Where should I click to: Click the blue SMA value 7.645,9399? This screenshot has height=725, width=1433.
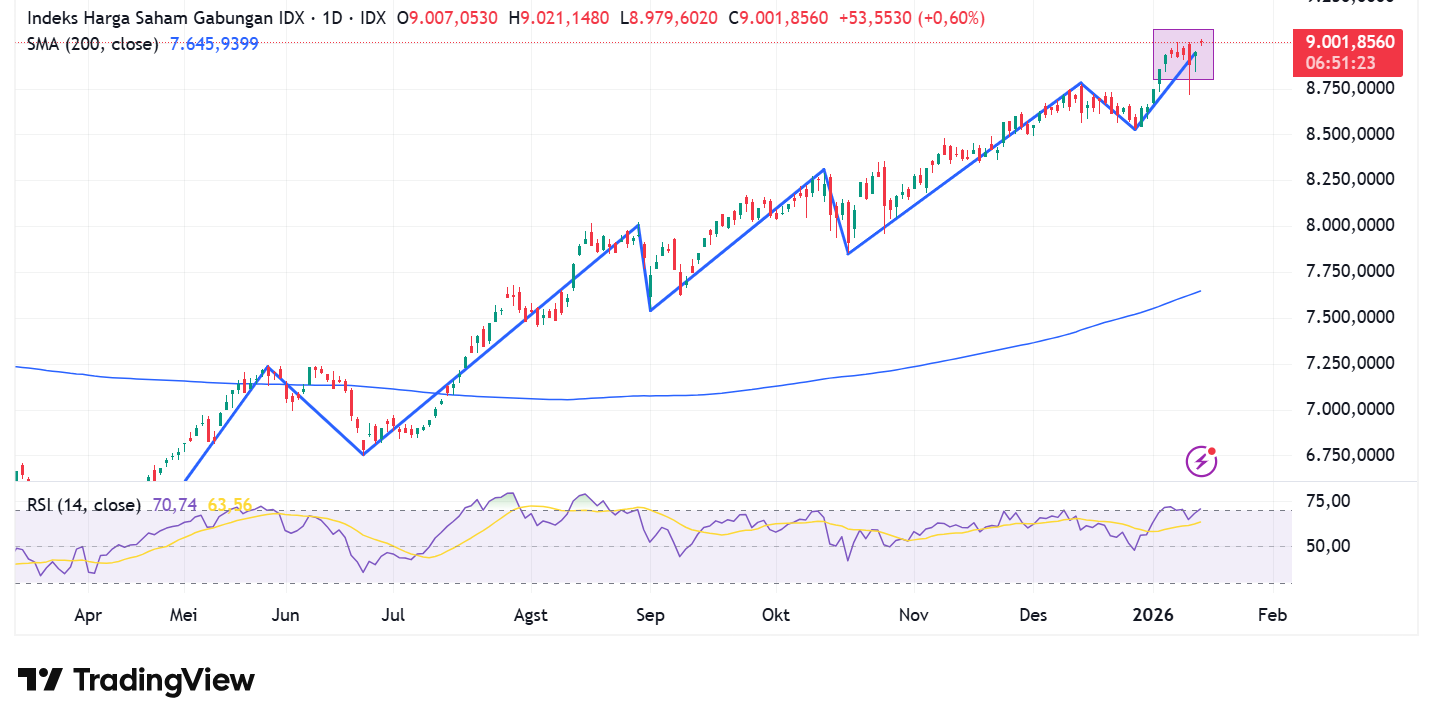point(213,44)
